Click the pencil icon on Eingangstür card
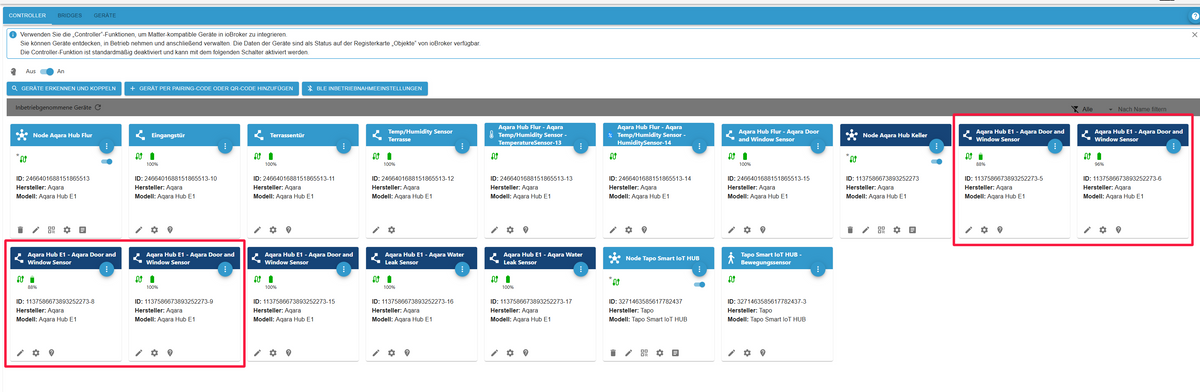1200x392 pixels. [x=139, y=229]
